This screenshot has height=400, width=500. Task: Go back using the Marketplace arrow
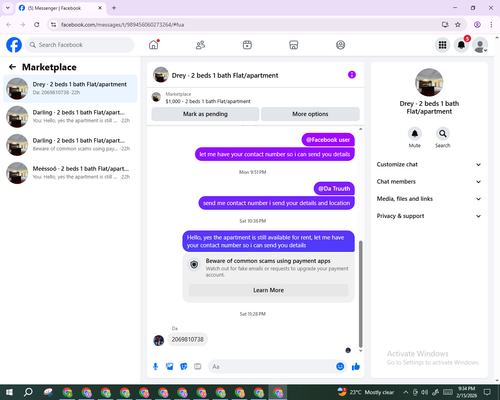12,67
